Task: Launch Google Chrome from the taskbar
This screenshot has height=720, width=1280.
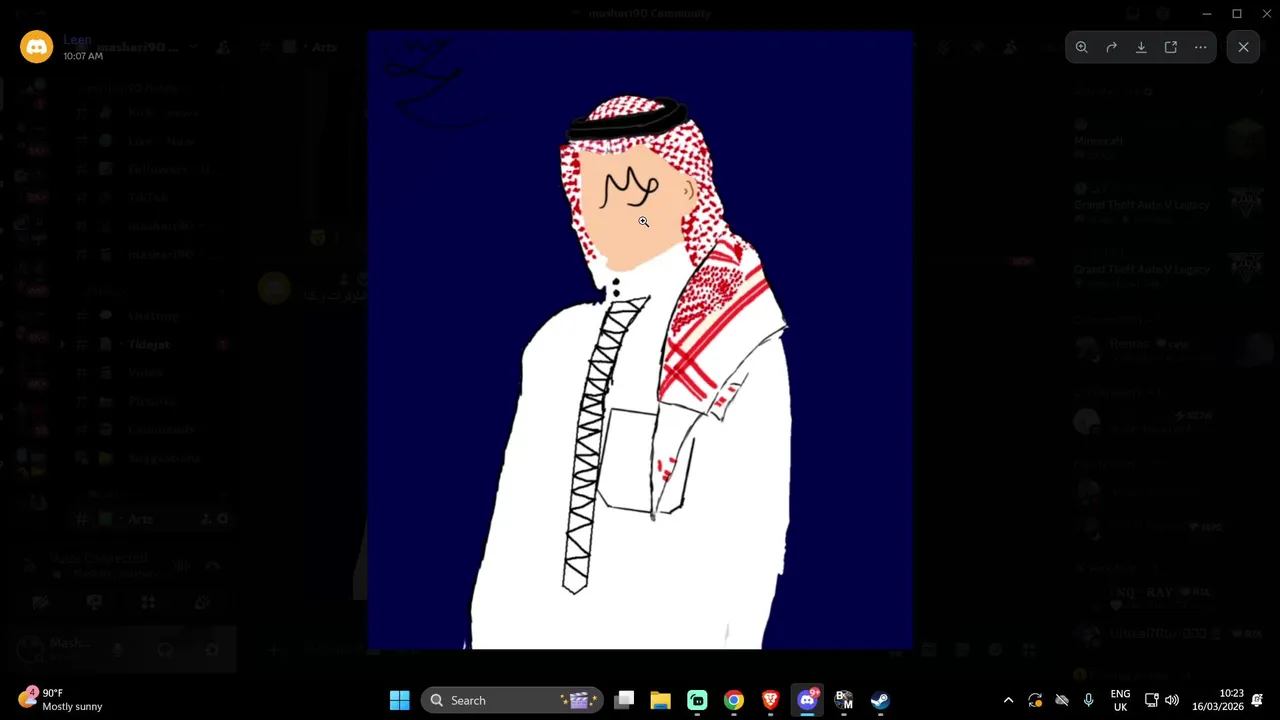Action: pos(734,700)
